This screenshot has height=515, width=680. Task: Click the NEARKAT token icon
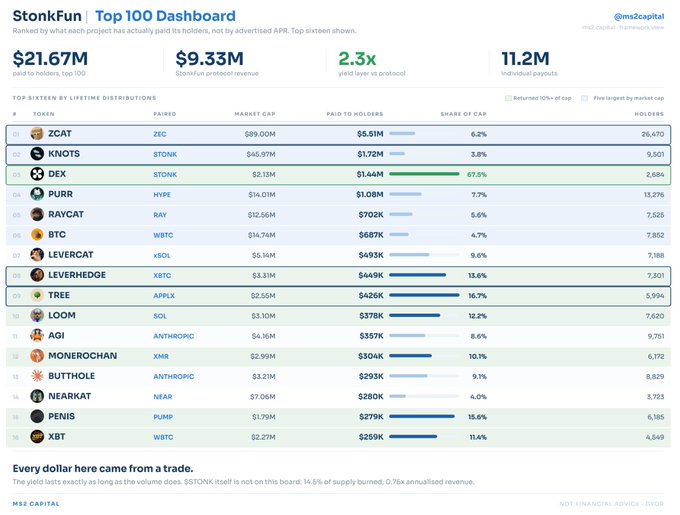[37, 396]
